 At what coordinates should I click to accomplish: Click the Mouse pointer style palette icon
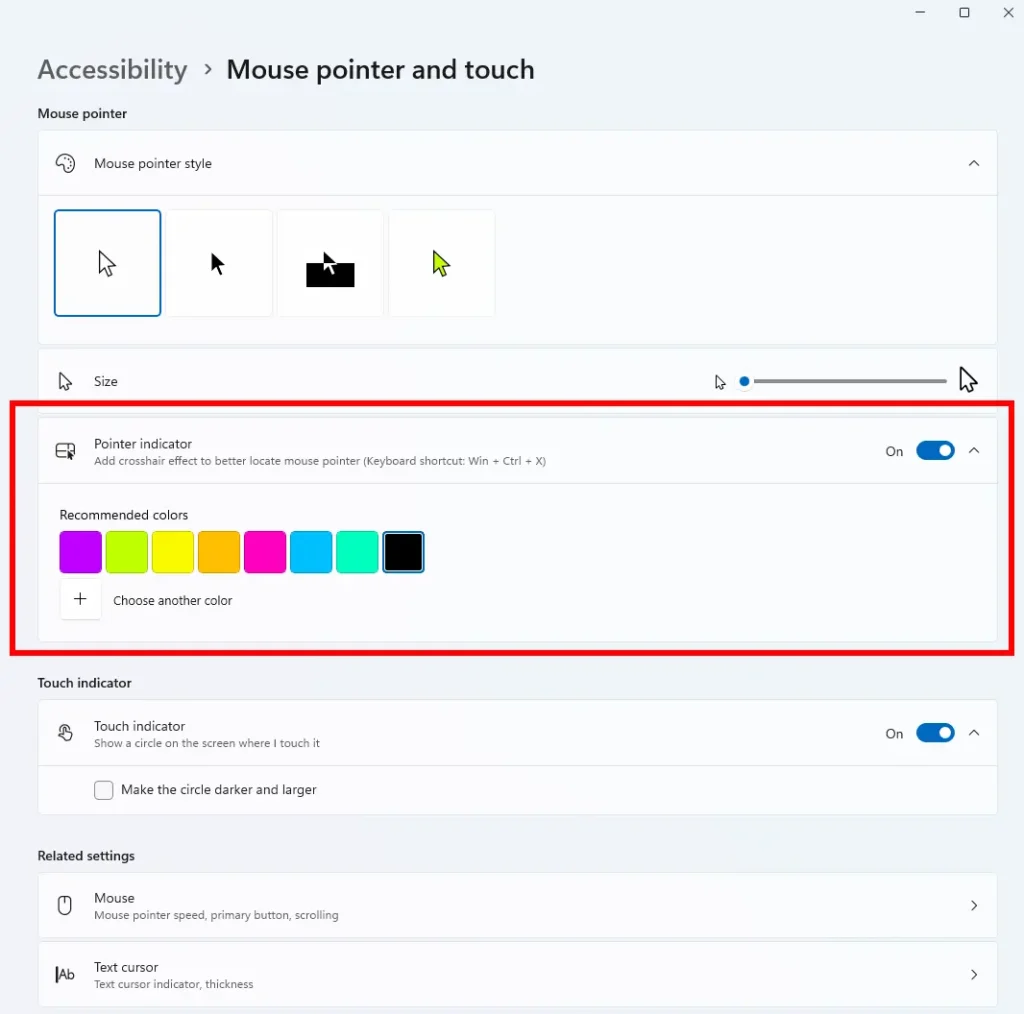tap(65, 162)
